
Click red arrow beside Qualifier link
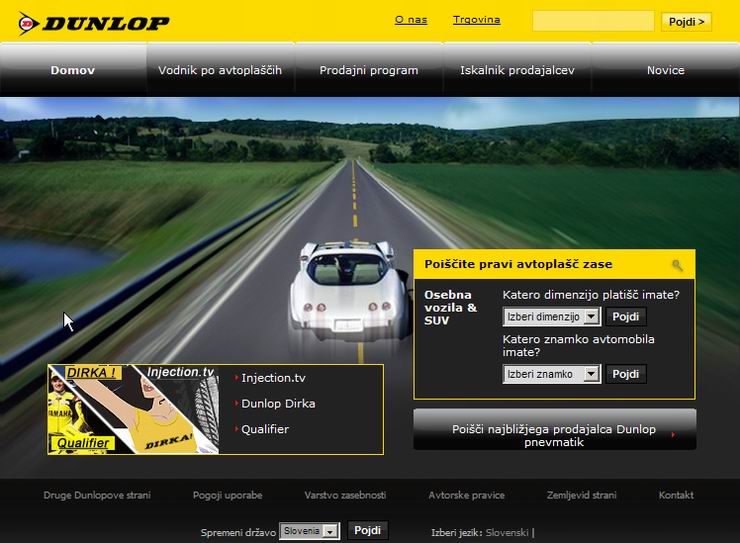[236, 428]
